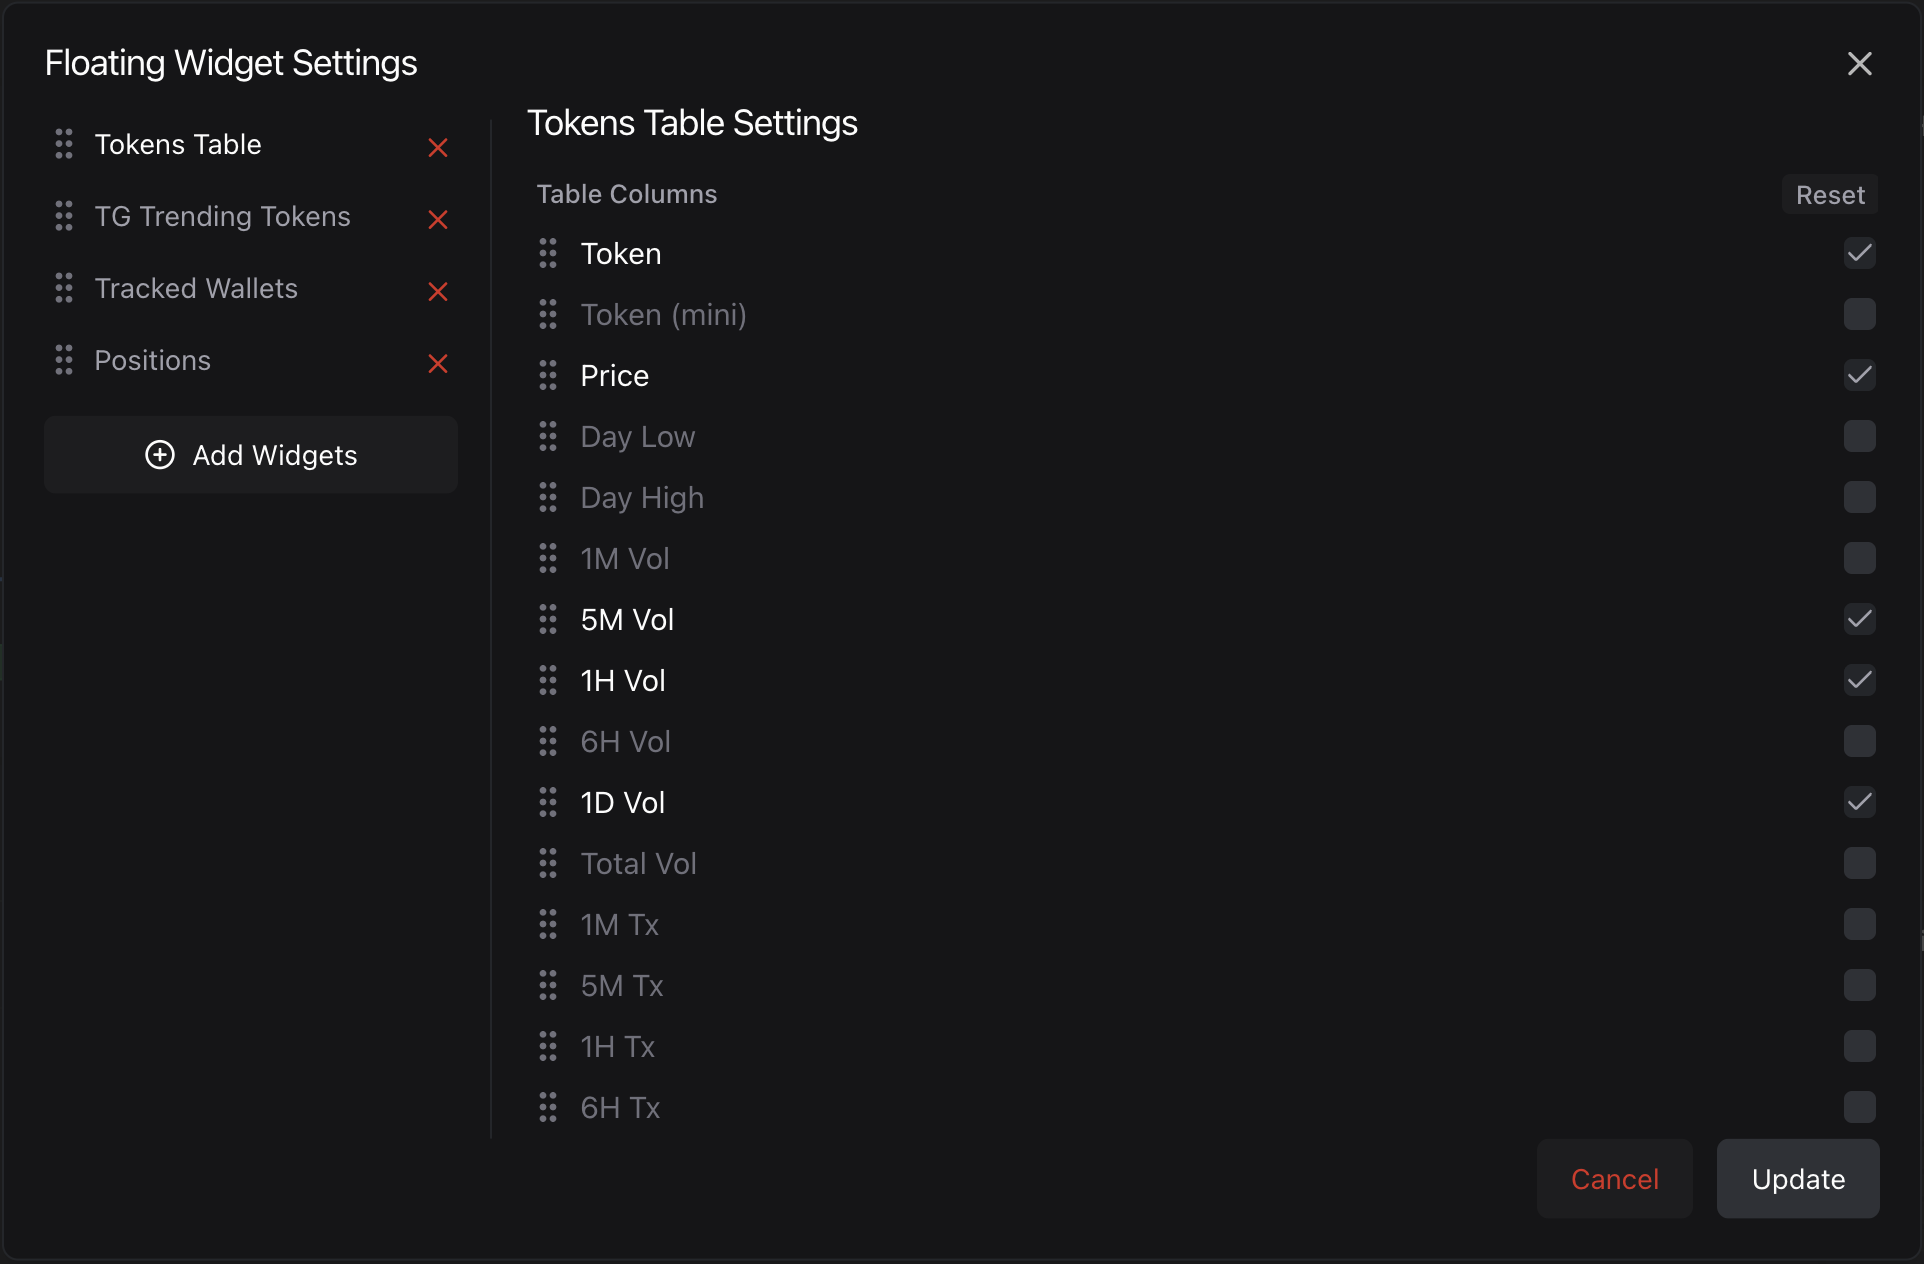Click the Update button

(1797, 1179)
